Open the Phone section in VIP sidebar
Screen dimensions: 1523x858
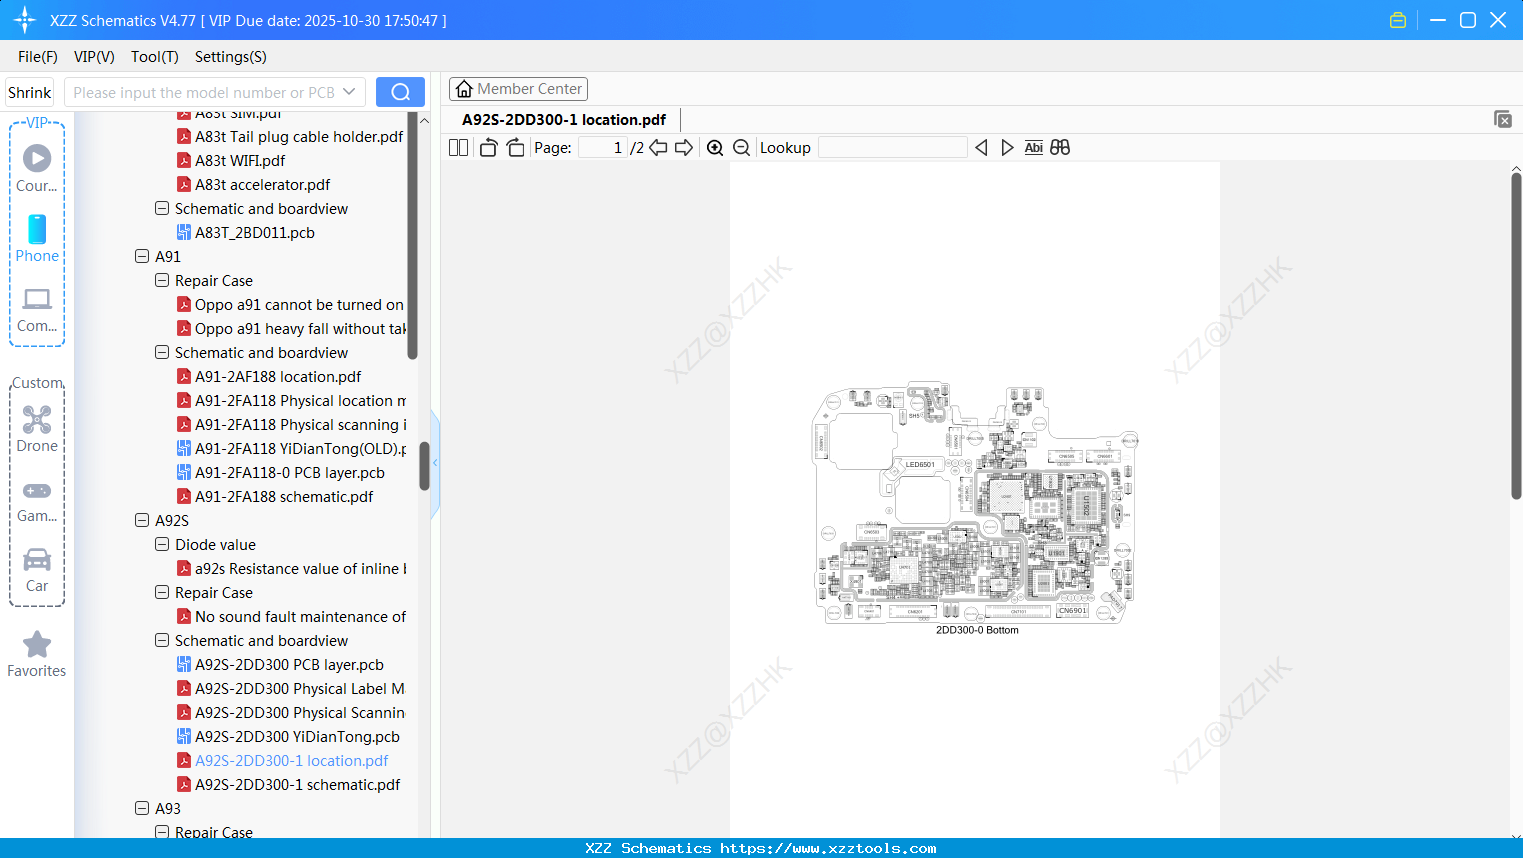(37, 238)
